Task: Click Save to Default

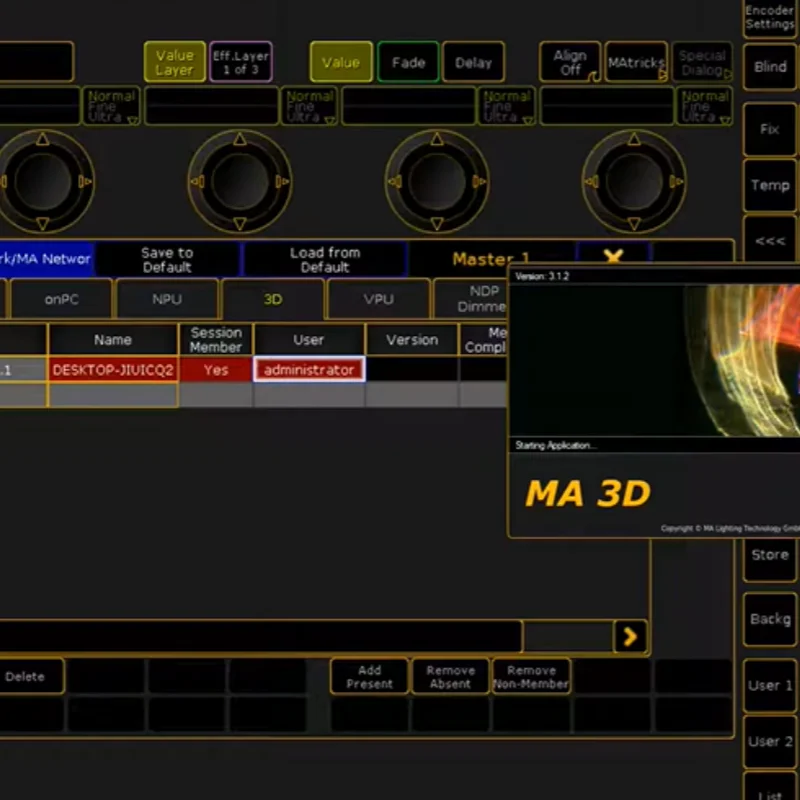Action: coord(167,260)
